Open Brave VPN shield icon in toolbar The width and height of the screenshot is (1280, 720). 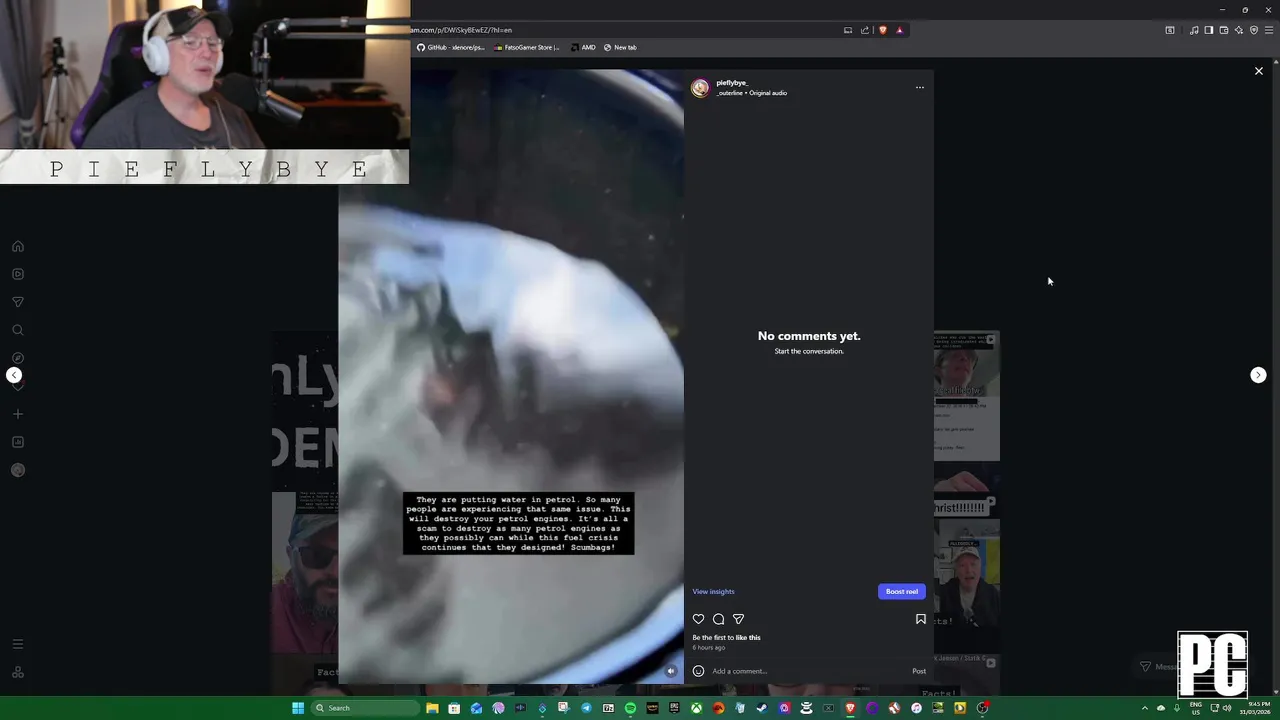1254,30
